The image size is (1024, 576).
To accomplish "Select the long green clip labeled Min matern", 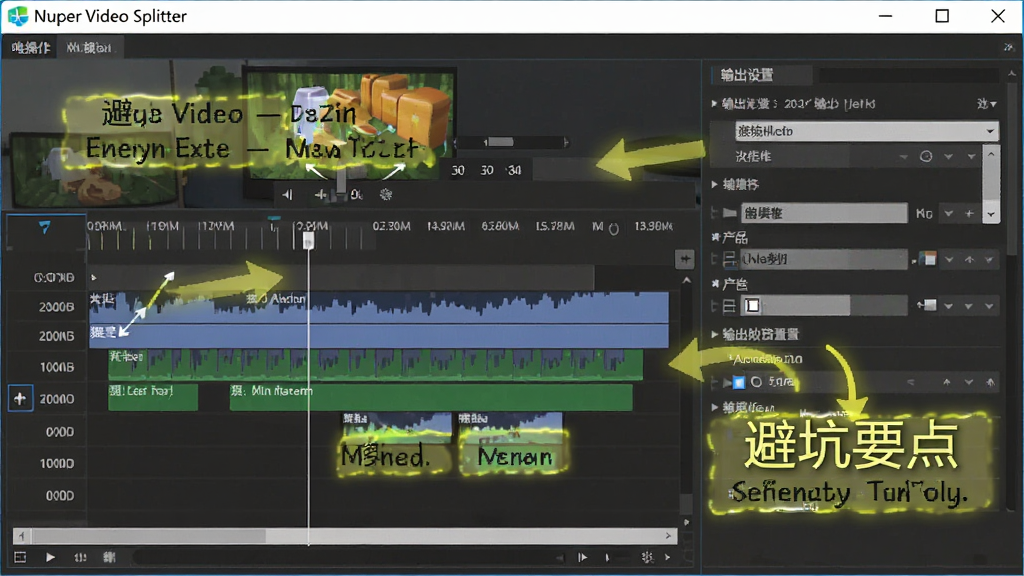I will [x=431, y=397].
